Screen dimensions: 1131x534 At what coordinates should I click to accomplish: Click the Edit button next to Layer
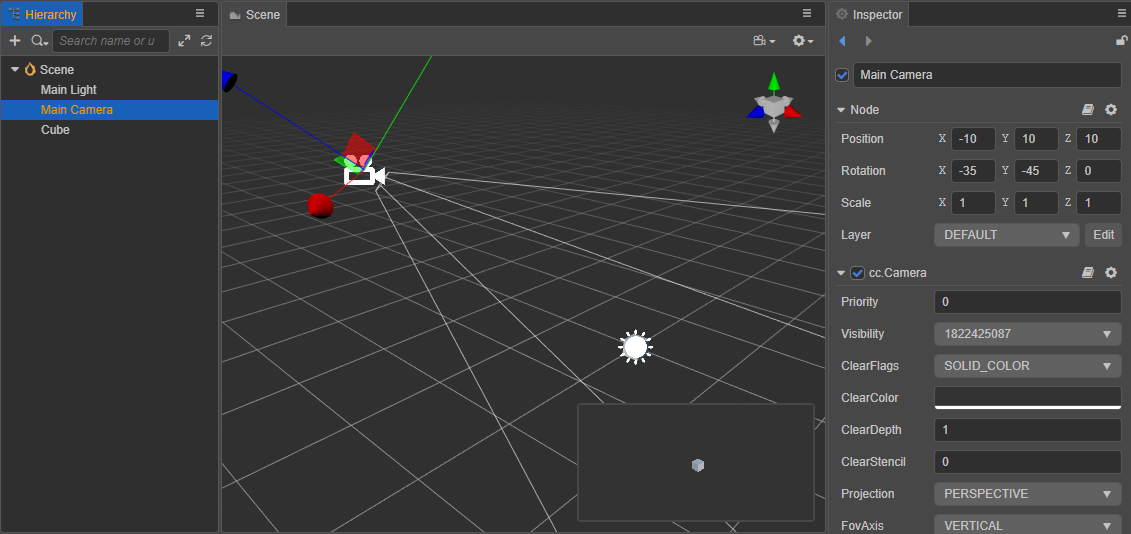(1103, 235)
